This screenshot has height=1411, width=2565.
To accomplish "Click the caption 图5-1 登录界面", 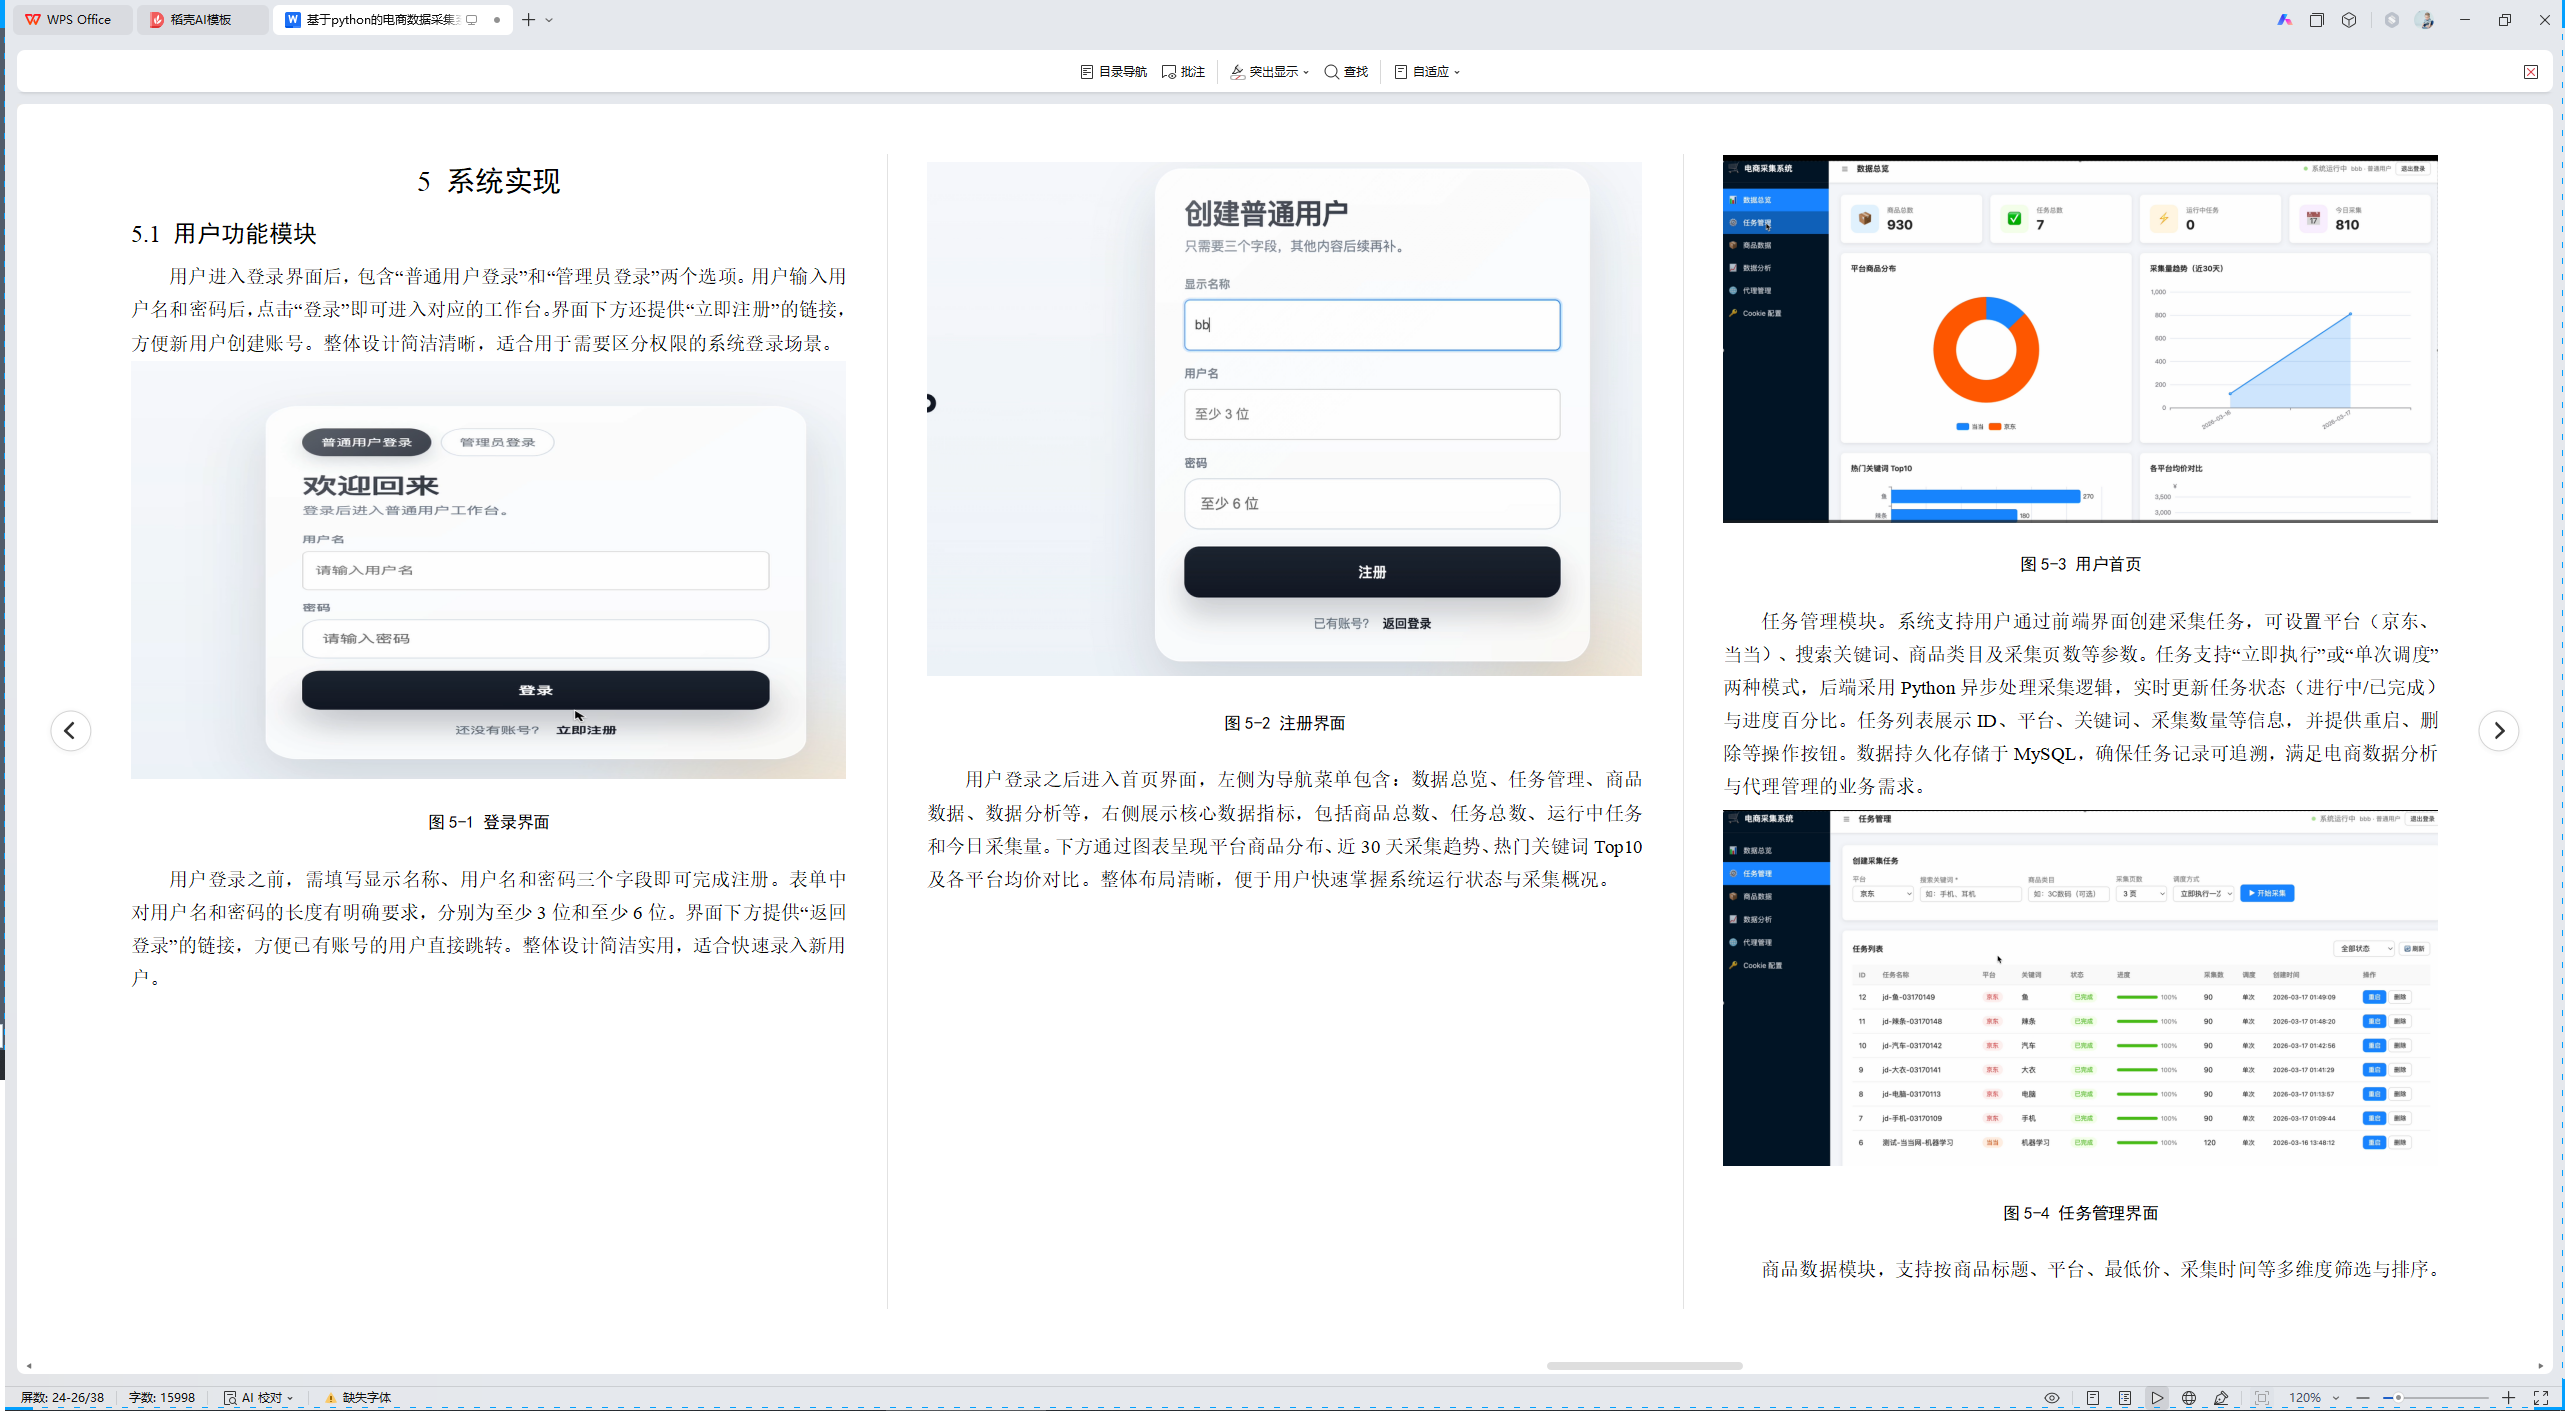I will coord(488,822).
